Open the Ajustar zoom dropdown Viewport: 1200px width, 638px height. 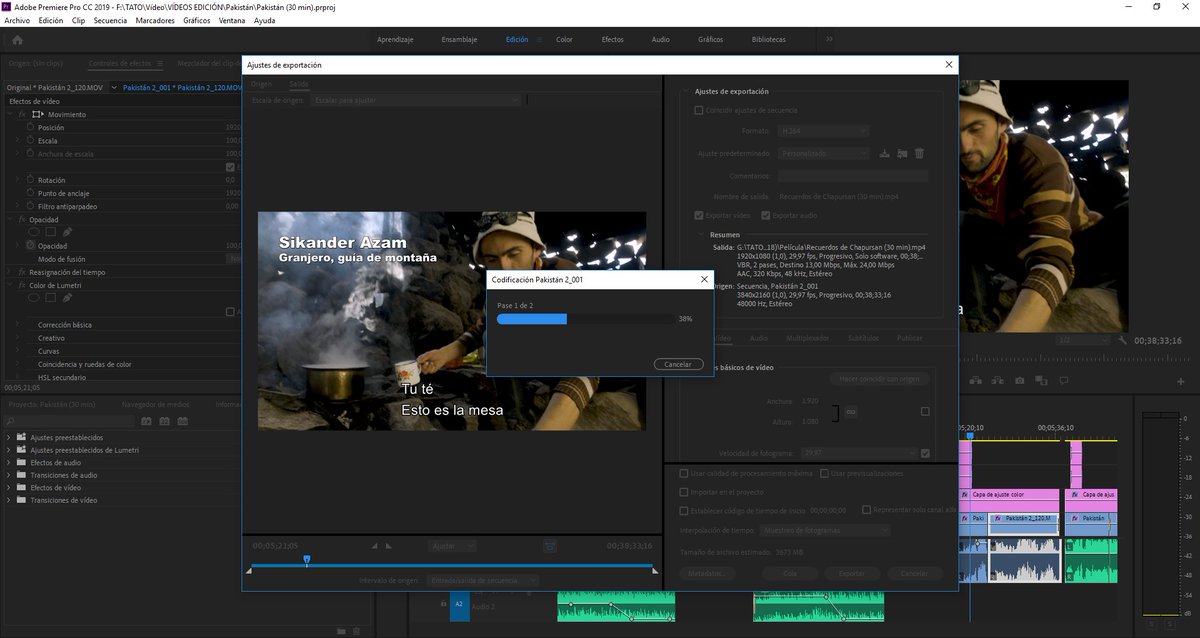coord(454,546)
